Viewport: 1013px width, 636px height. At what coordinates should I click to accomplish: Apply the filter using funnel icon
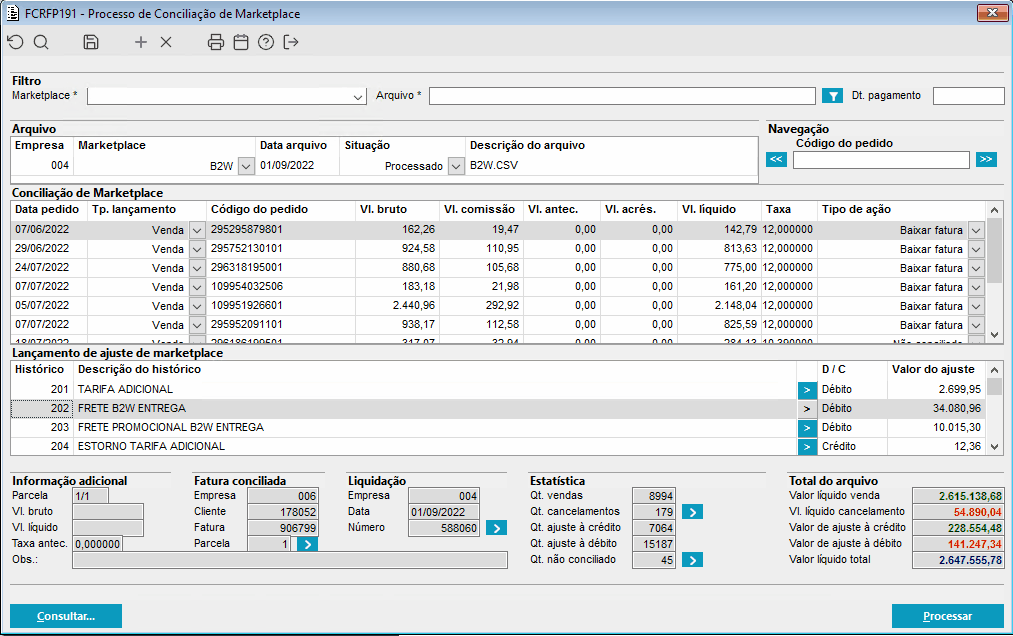coord(832,96)
